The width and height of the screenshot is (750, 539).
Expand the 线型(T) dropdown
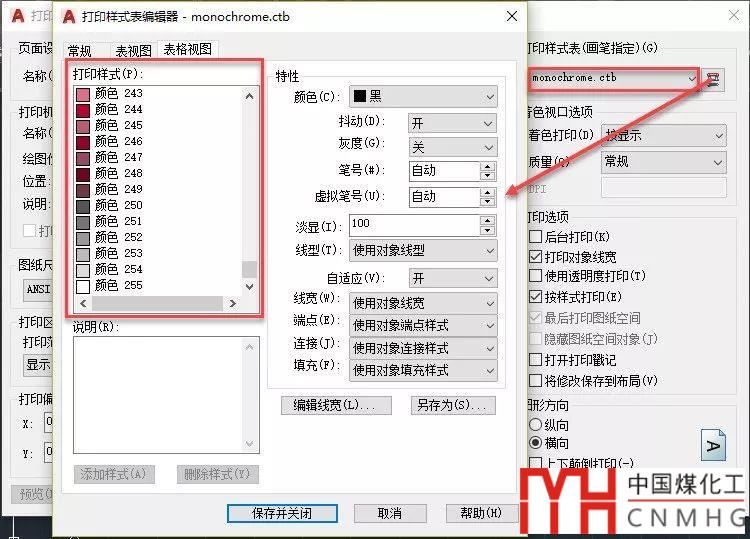point(423,250)
